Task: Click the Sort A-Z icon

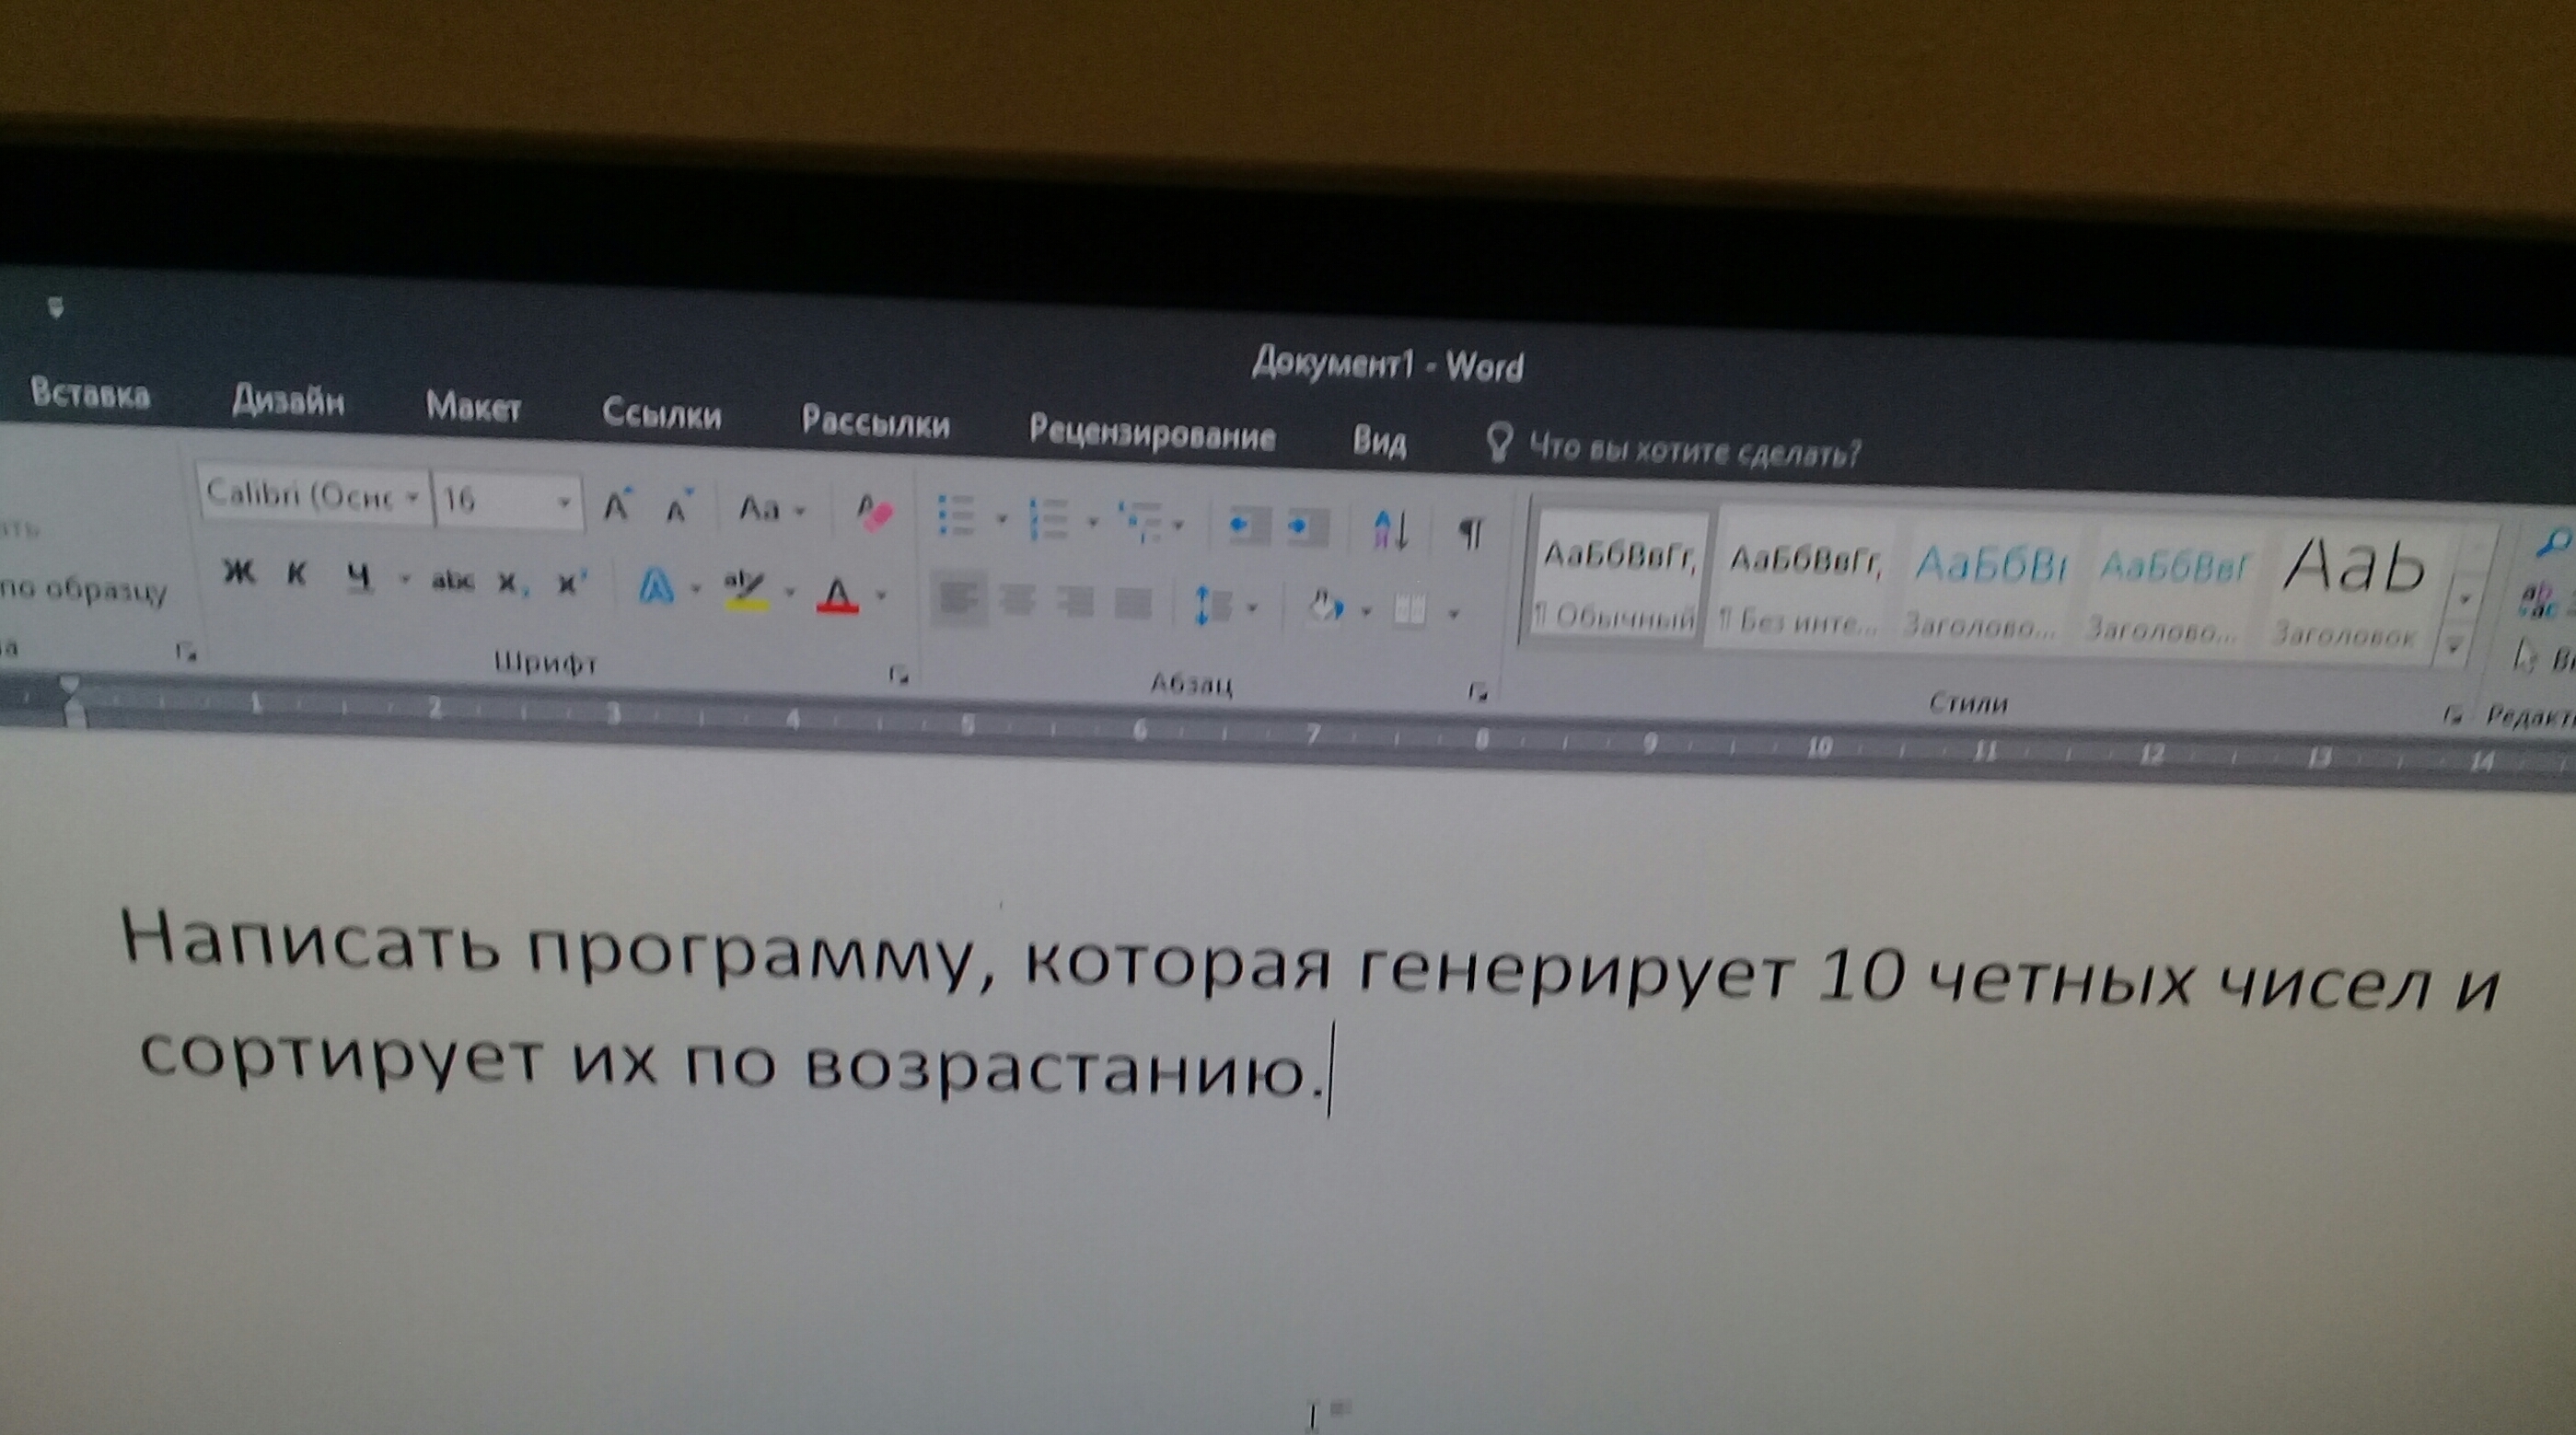Action: tap(1391, 531)
